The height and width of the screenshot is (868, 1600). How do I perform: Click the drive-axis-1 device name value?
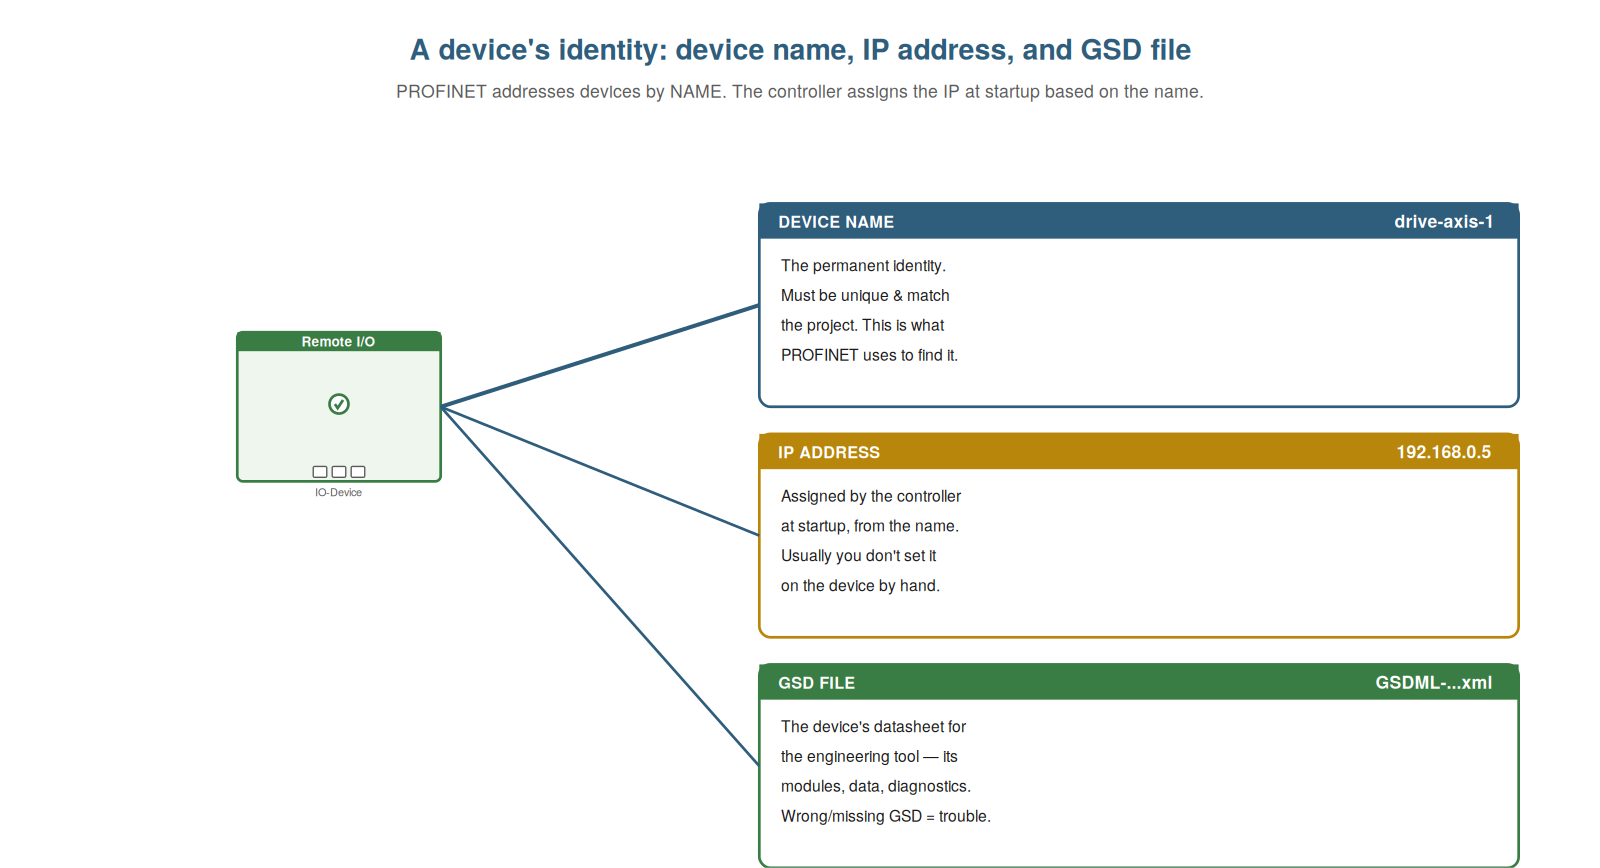tap(1443, 222)
